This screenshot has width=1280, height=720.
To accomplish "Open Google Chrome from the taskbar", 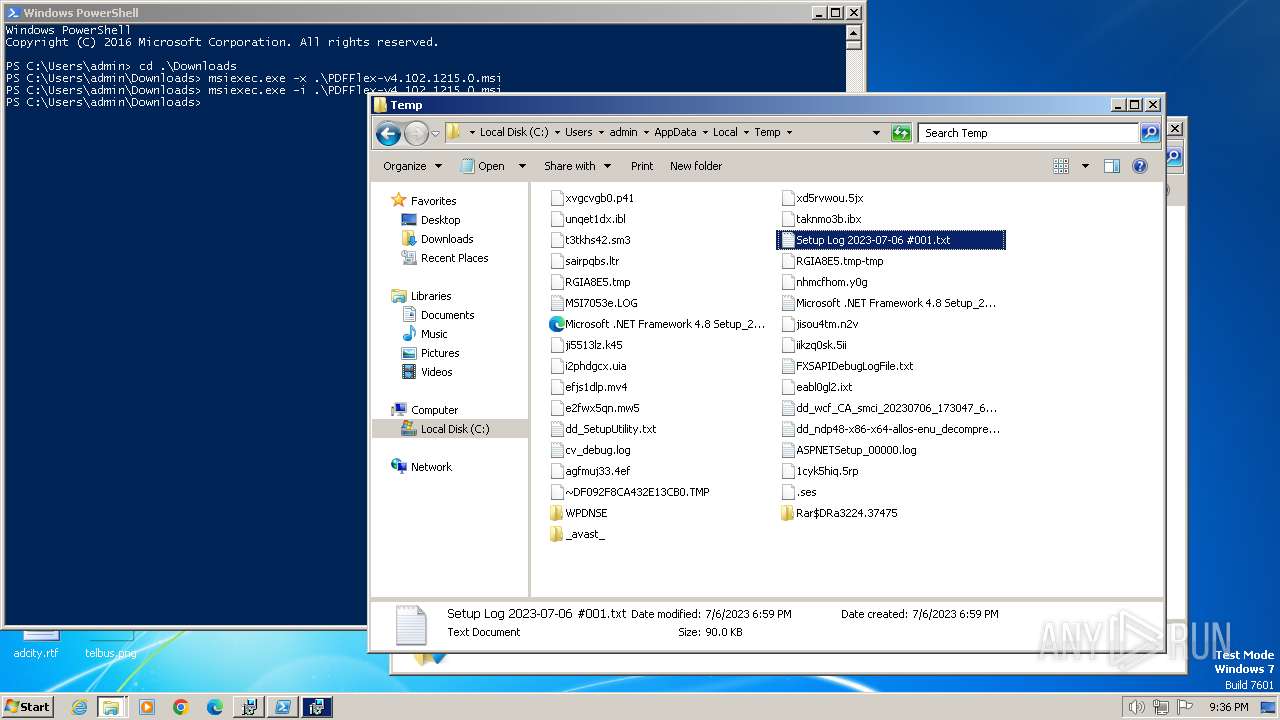I will coord(180,707).
